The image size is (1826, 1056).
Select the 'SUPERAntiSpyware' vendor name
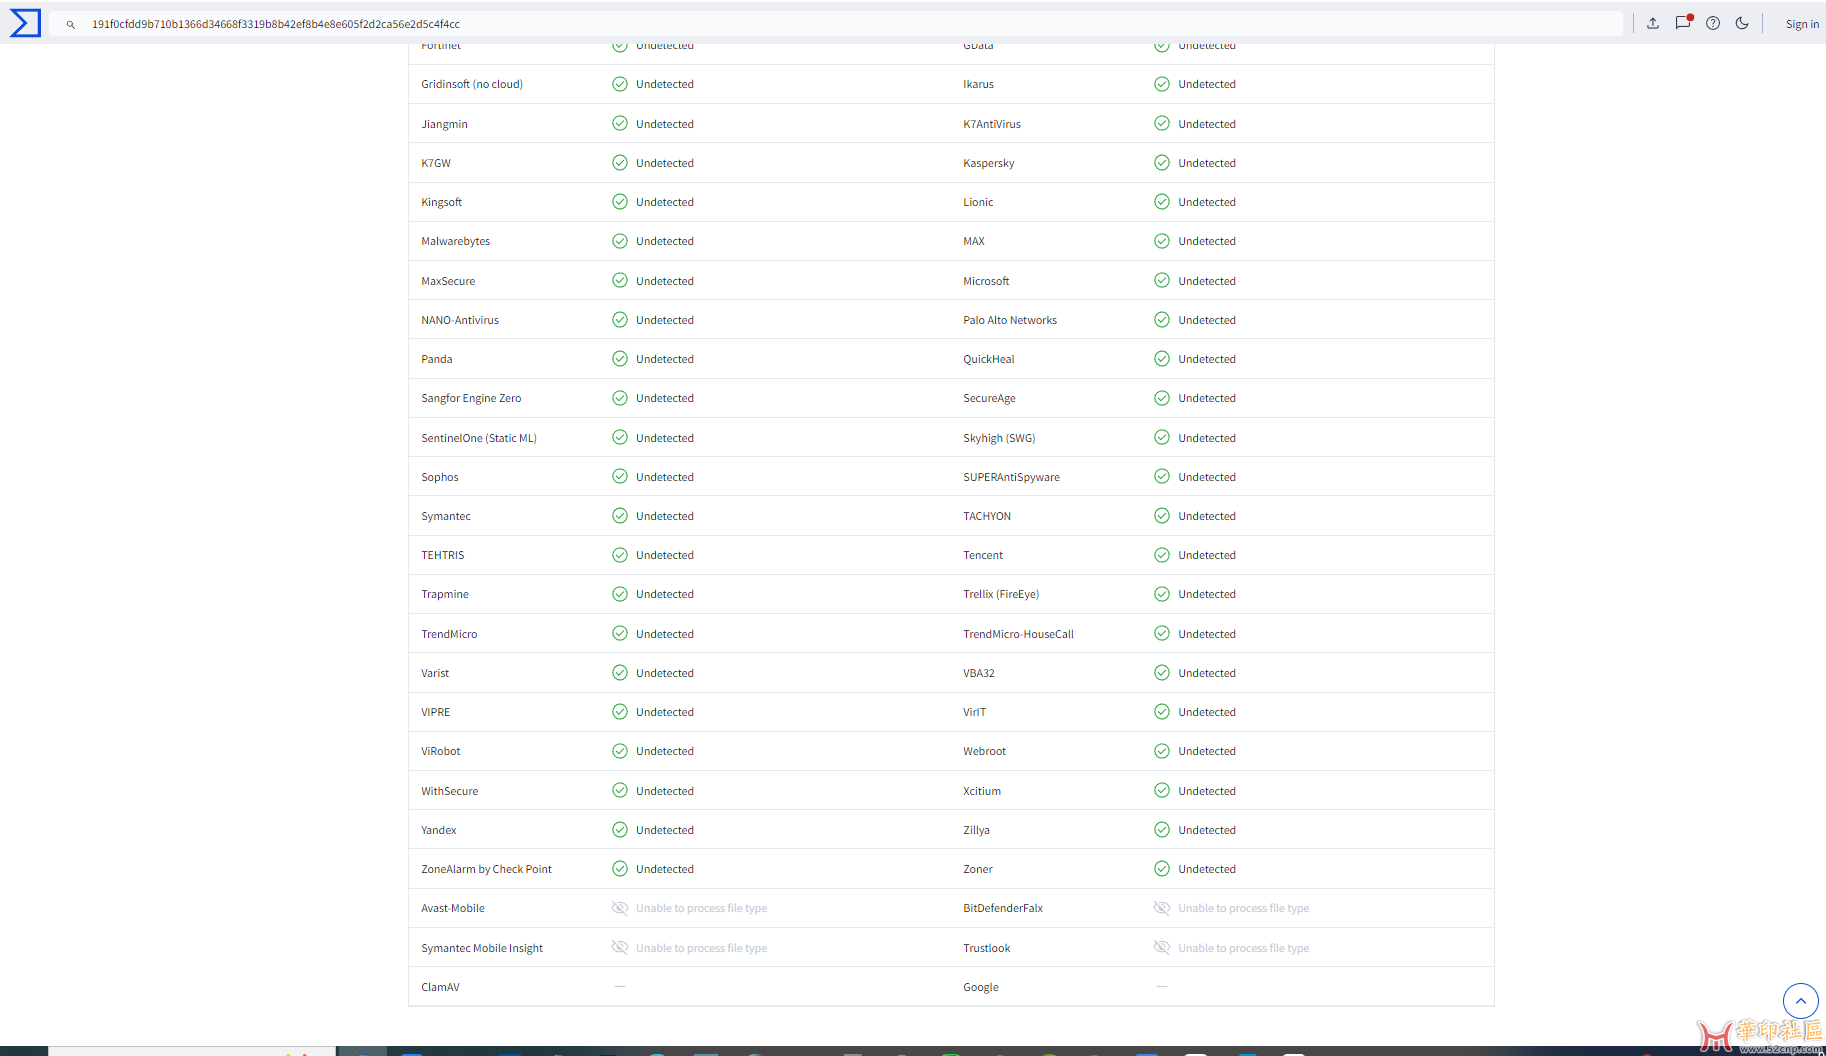[x=1011, y=477]
